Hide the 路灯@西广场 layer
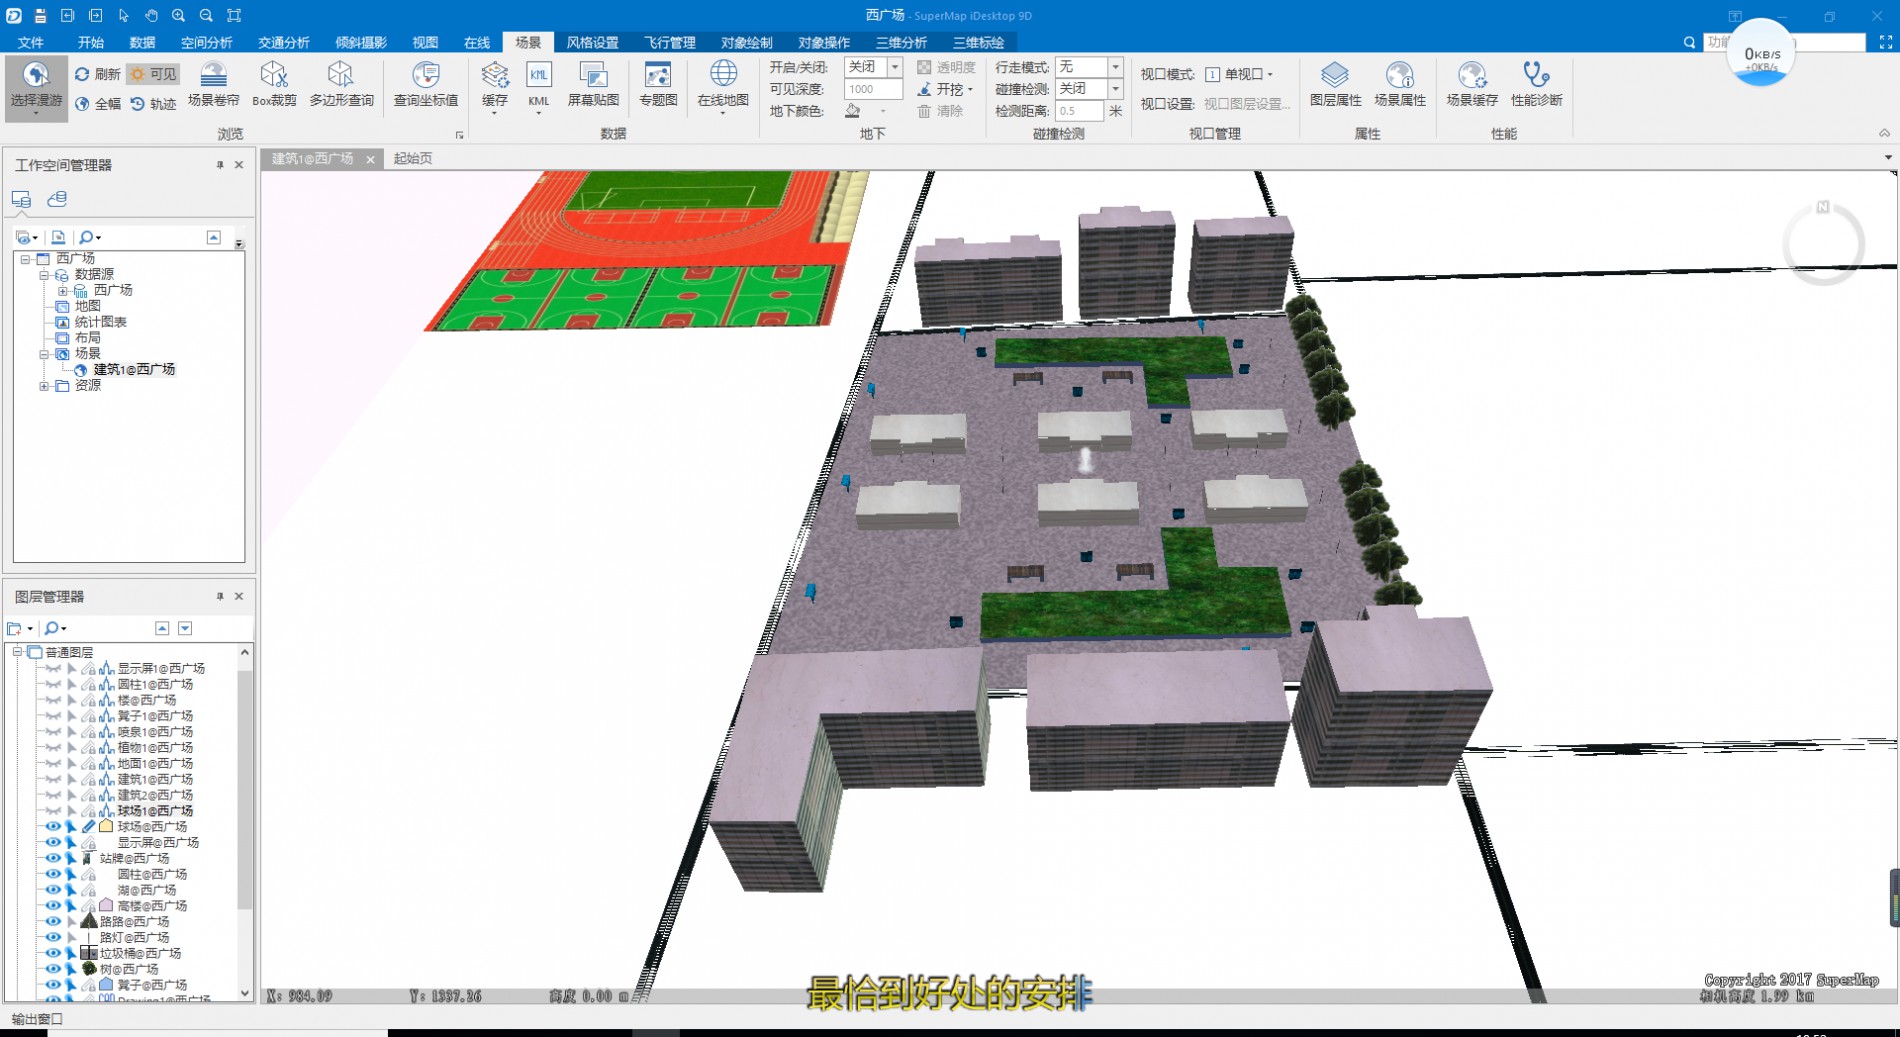 [53, 937]
